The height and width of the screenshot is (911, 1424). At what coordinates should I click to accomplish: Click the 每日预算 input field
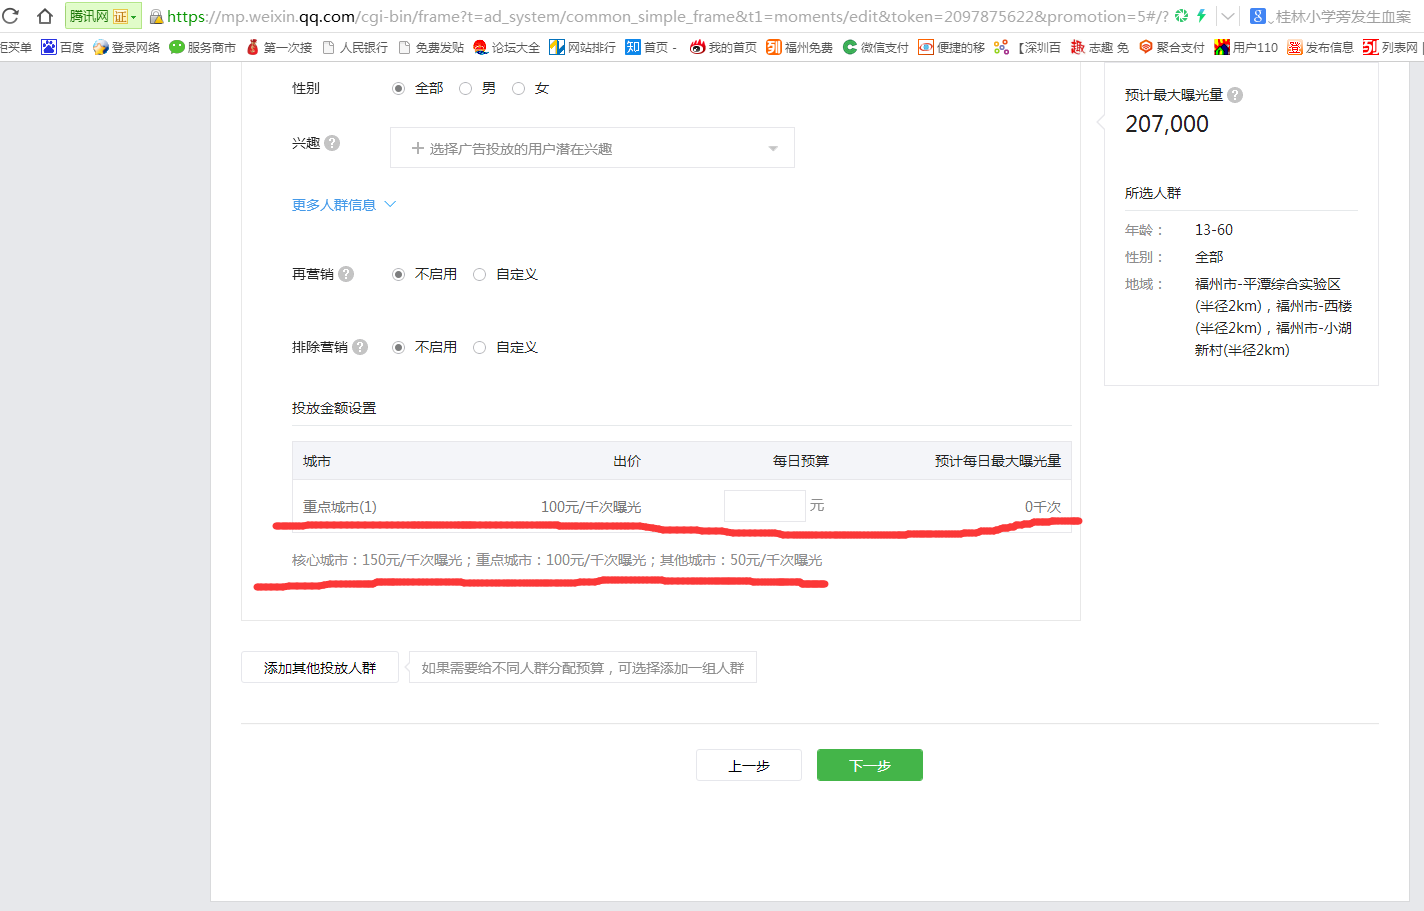(x=765, y=506)
